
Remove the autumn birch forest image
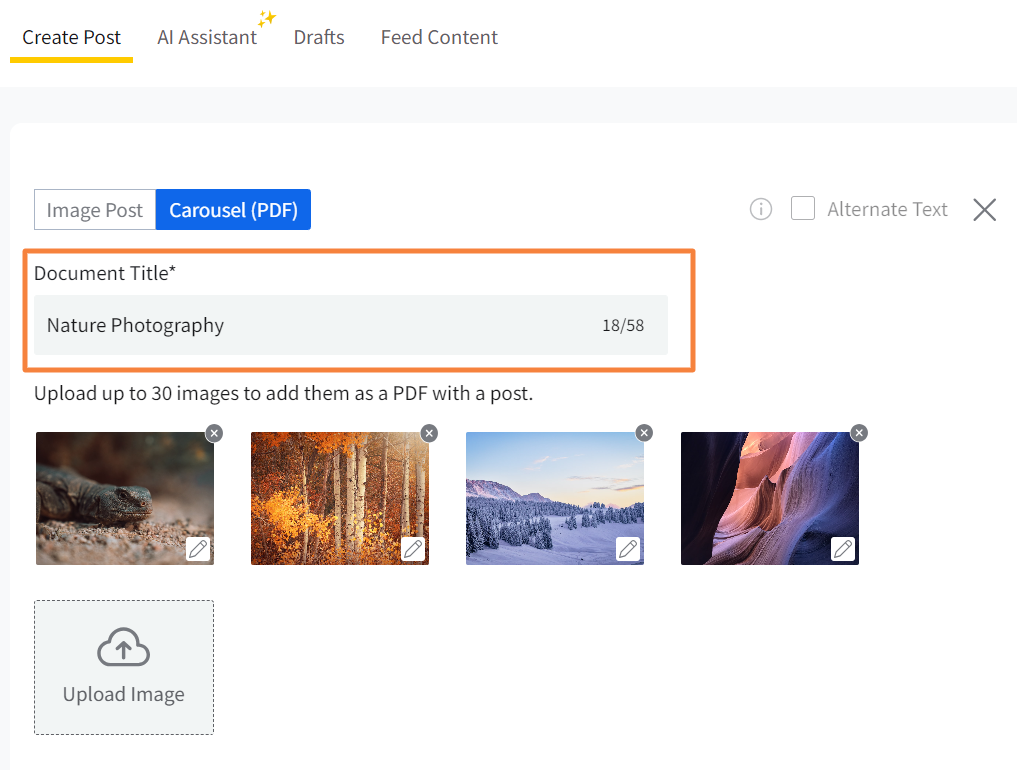[429, 433]
